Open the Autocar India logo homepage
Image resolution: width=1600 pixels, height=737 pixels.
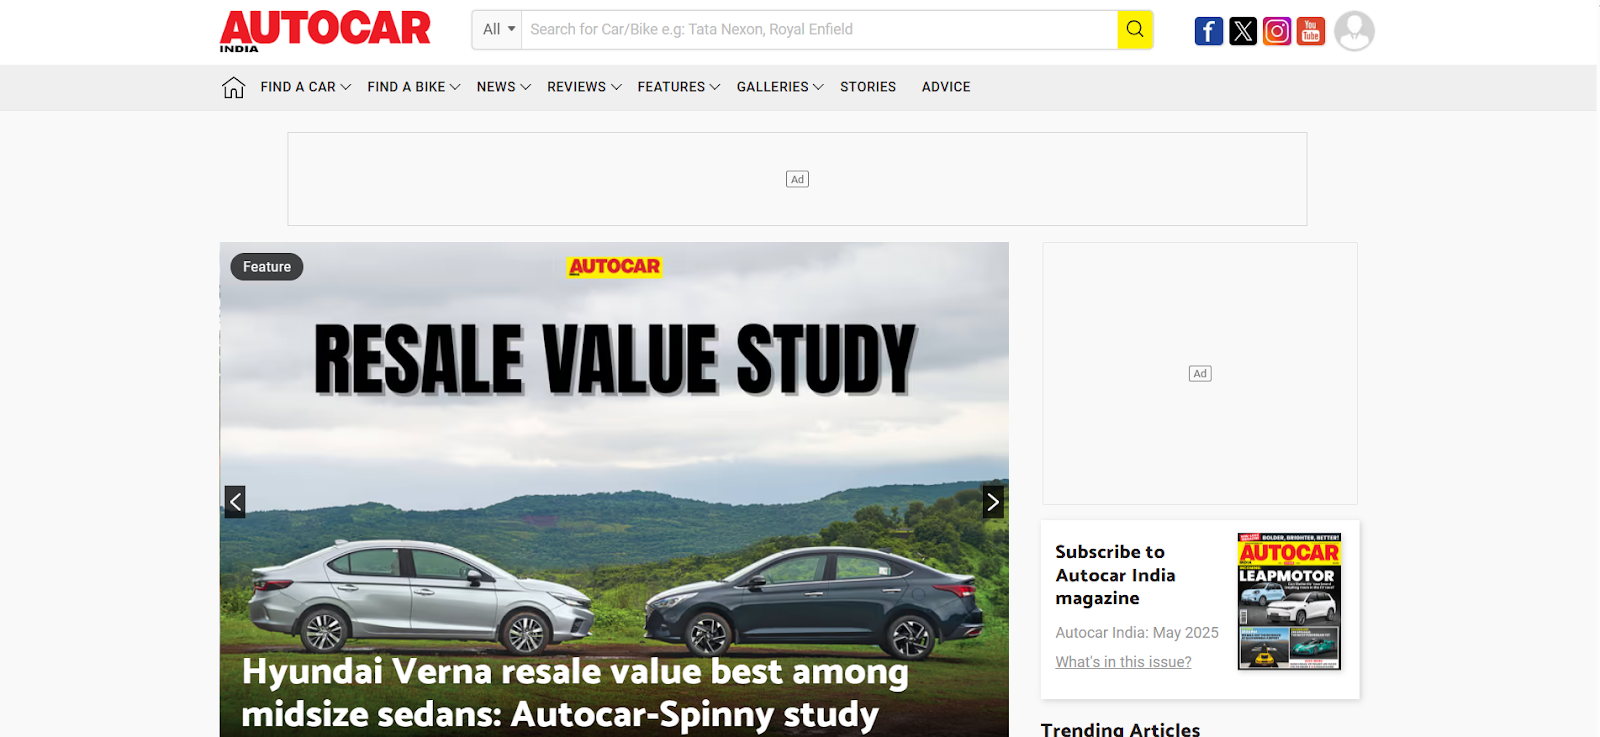(325, 31)
